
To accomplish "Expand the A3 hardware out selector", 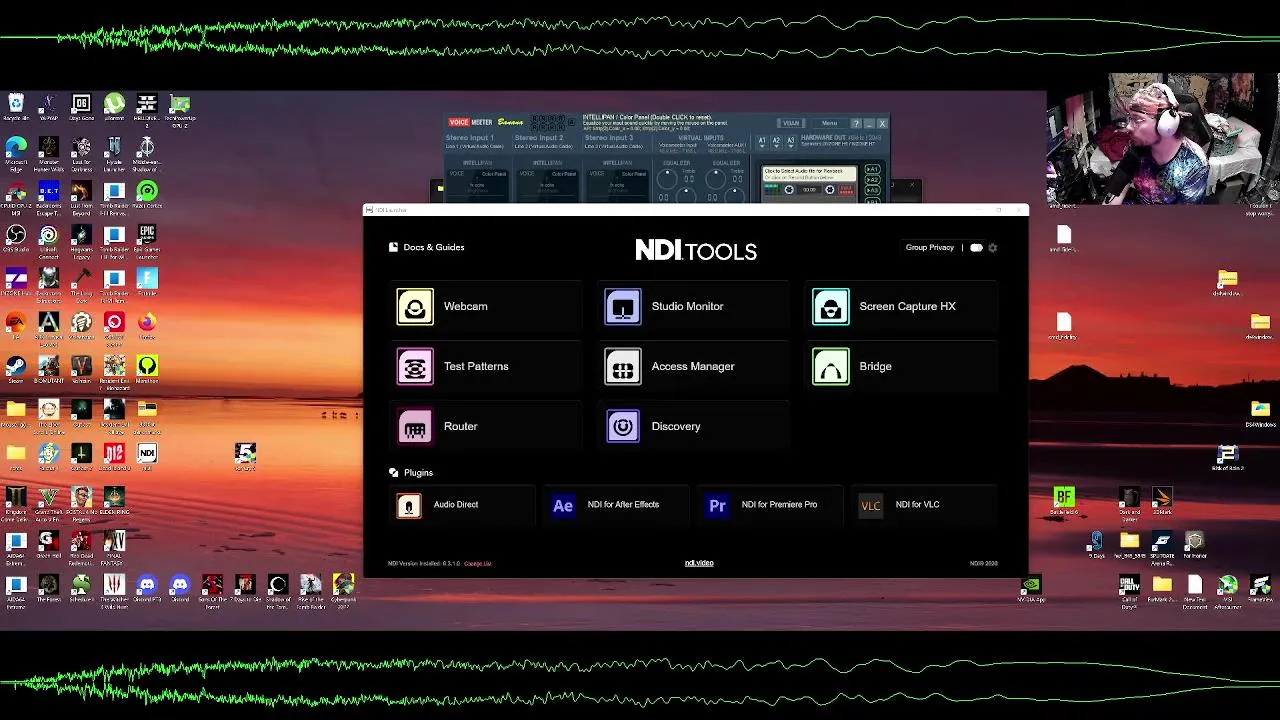I will [x=791, y=142].
